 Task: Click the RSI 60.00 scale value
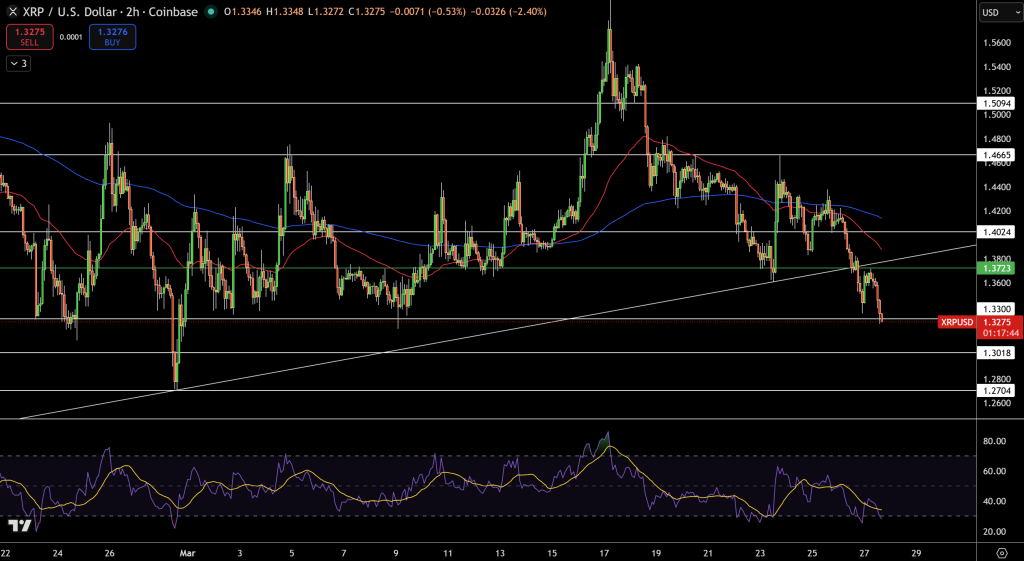(993, 472)
